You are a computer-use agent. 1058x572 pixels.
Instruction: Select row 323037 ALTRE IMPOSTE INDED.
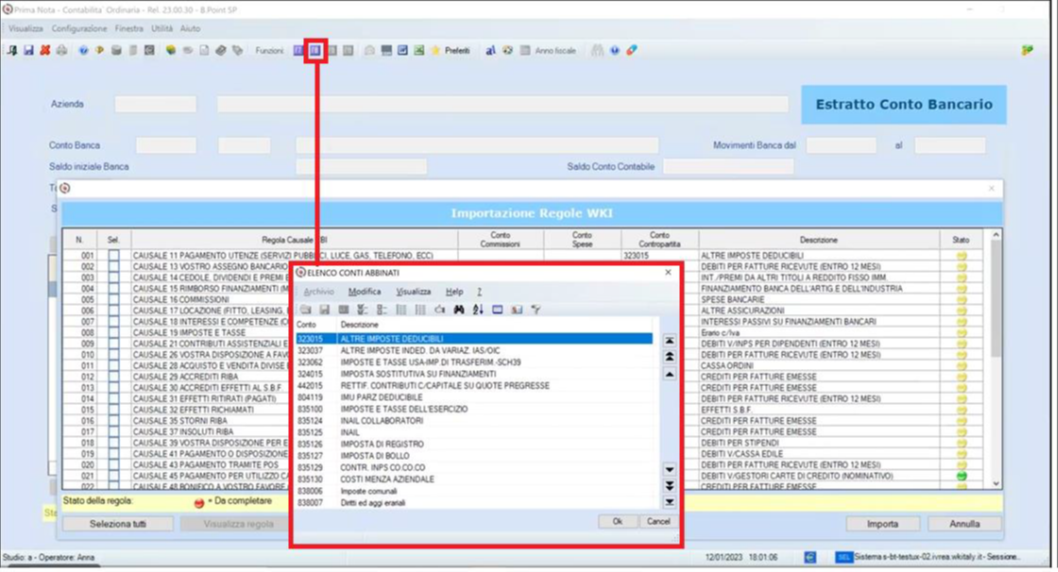tap(474, 350)
